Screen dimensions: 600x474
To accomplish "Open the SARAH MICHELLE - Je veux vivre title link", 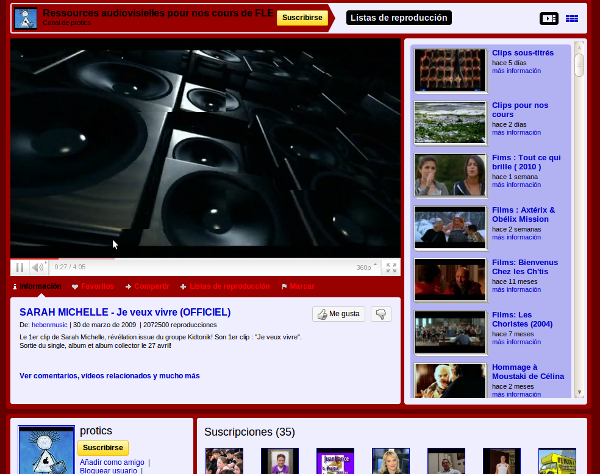I will 125,312.
